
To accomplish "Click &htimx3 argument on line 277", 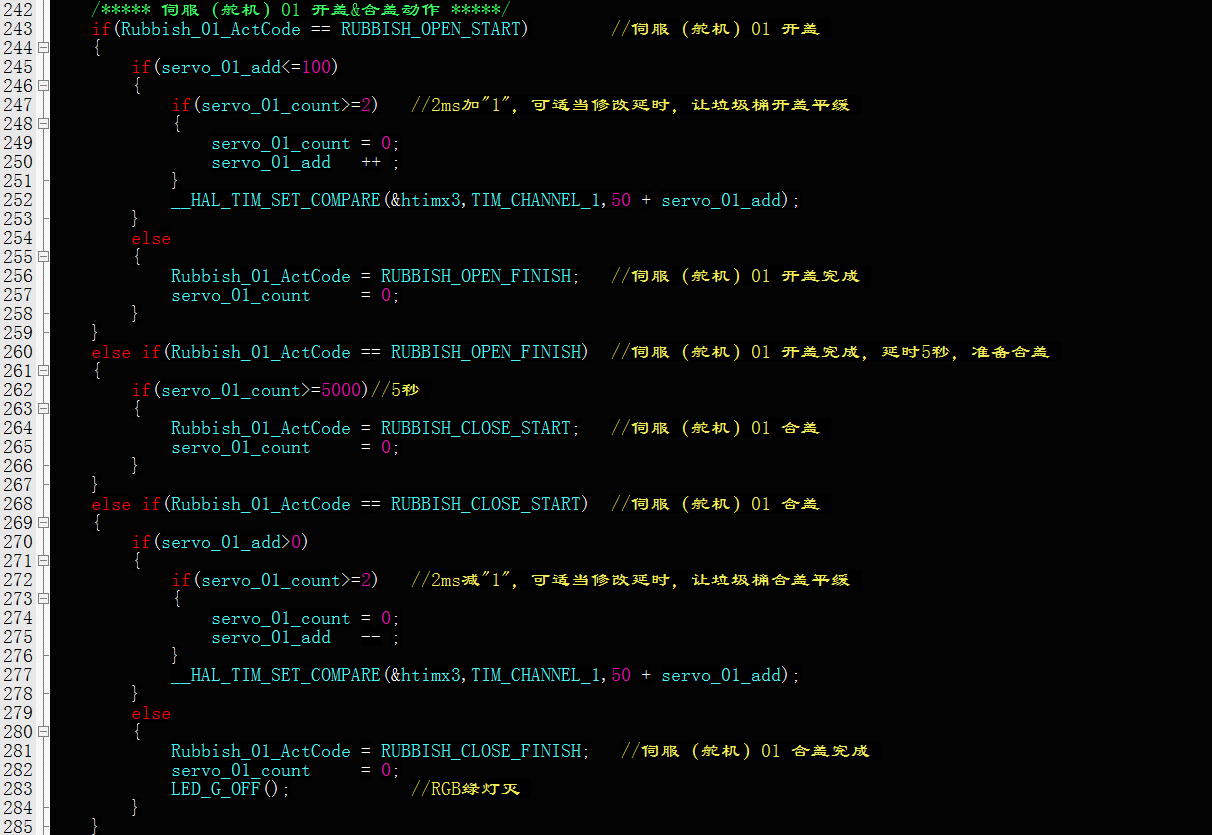I will pyautogui.click(x=425, y=675).
